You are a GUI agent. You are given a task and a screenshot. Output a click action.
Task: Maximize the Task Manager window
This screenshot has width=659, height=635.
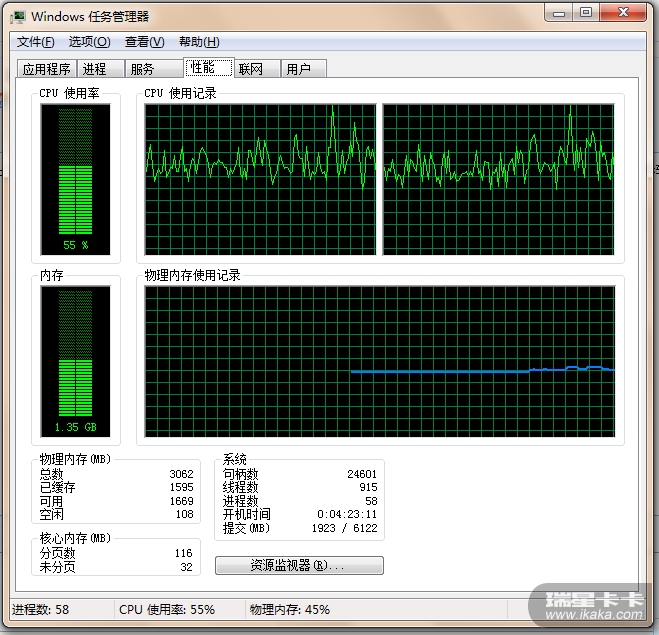click(586, 13)
